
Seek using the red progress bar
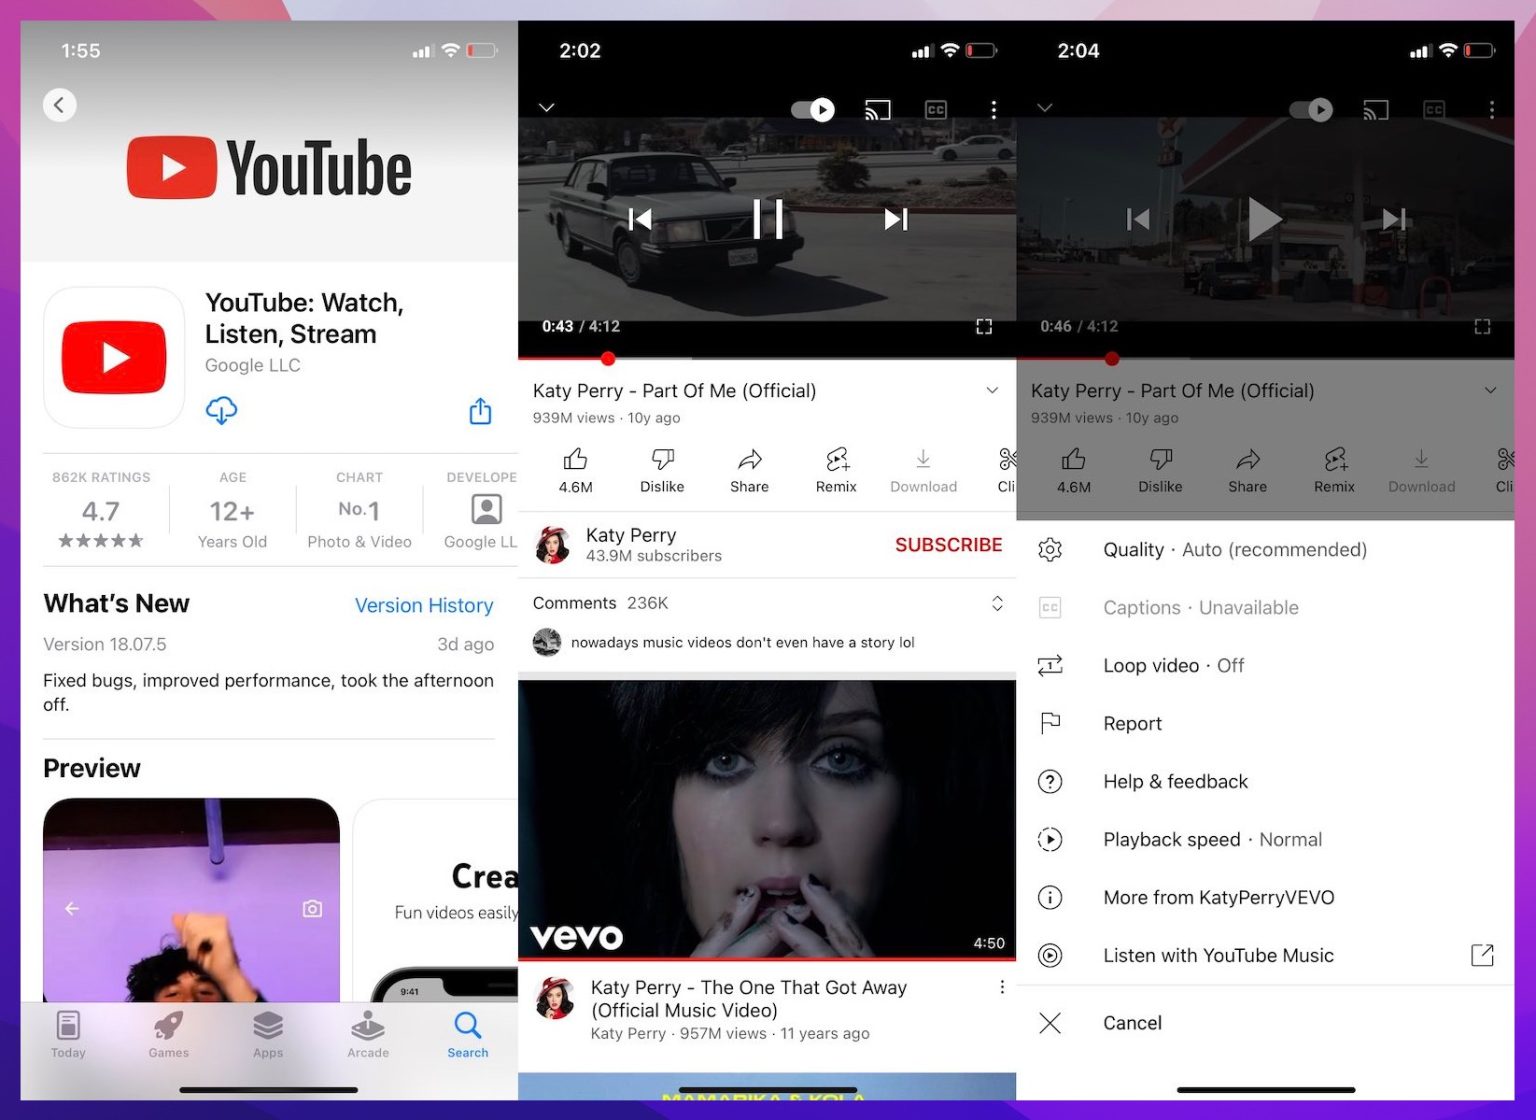(x=700, y=358)
